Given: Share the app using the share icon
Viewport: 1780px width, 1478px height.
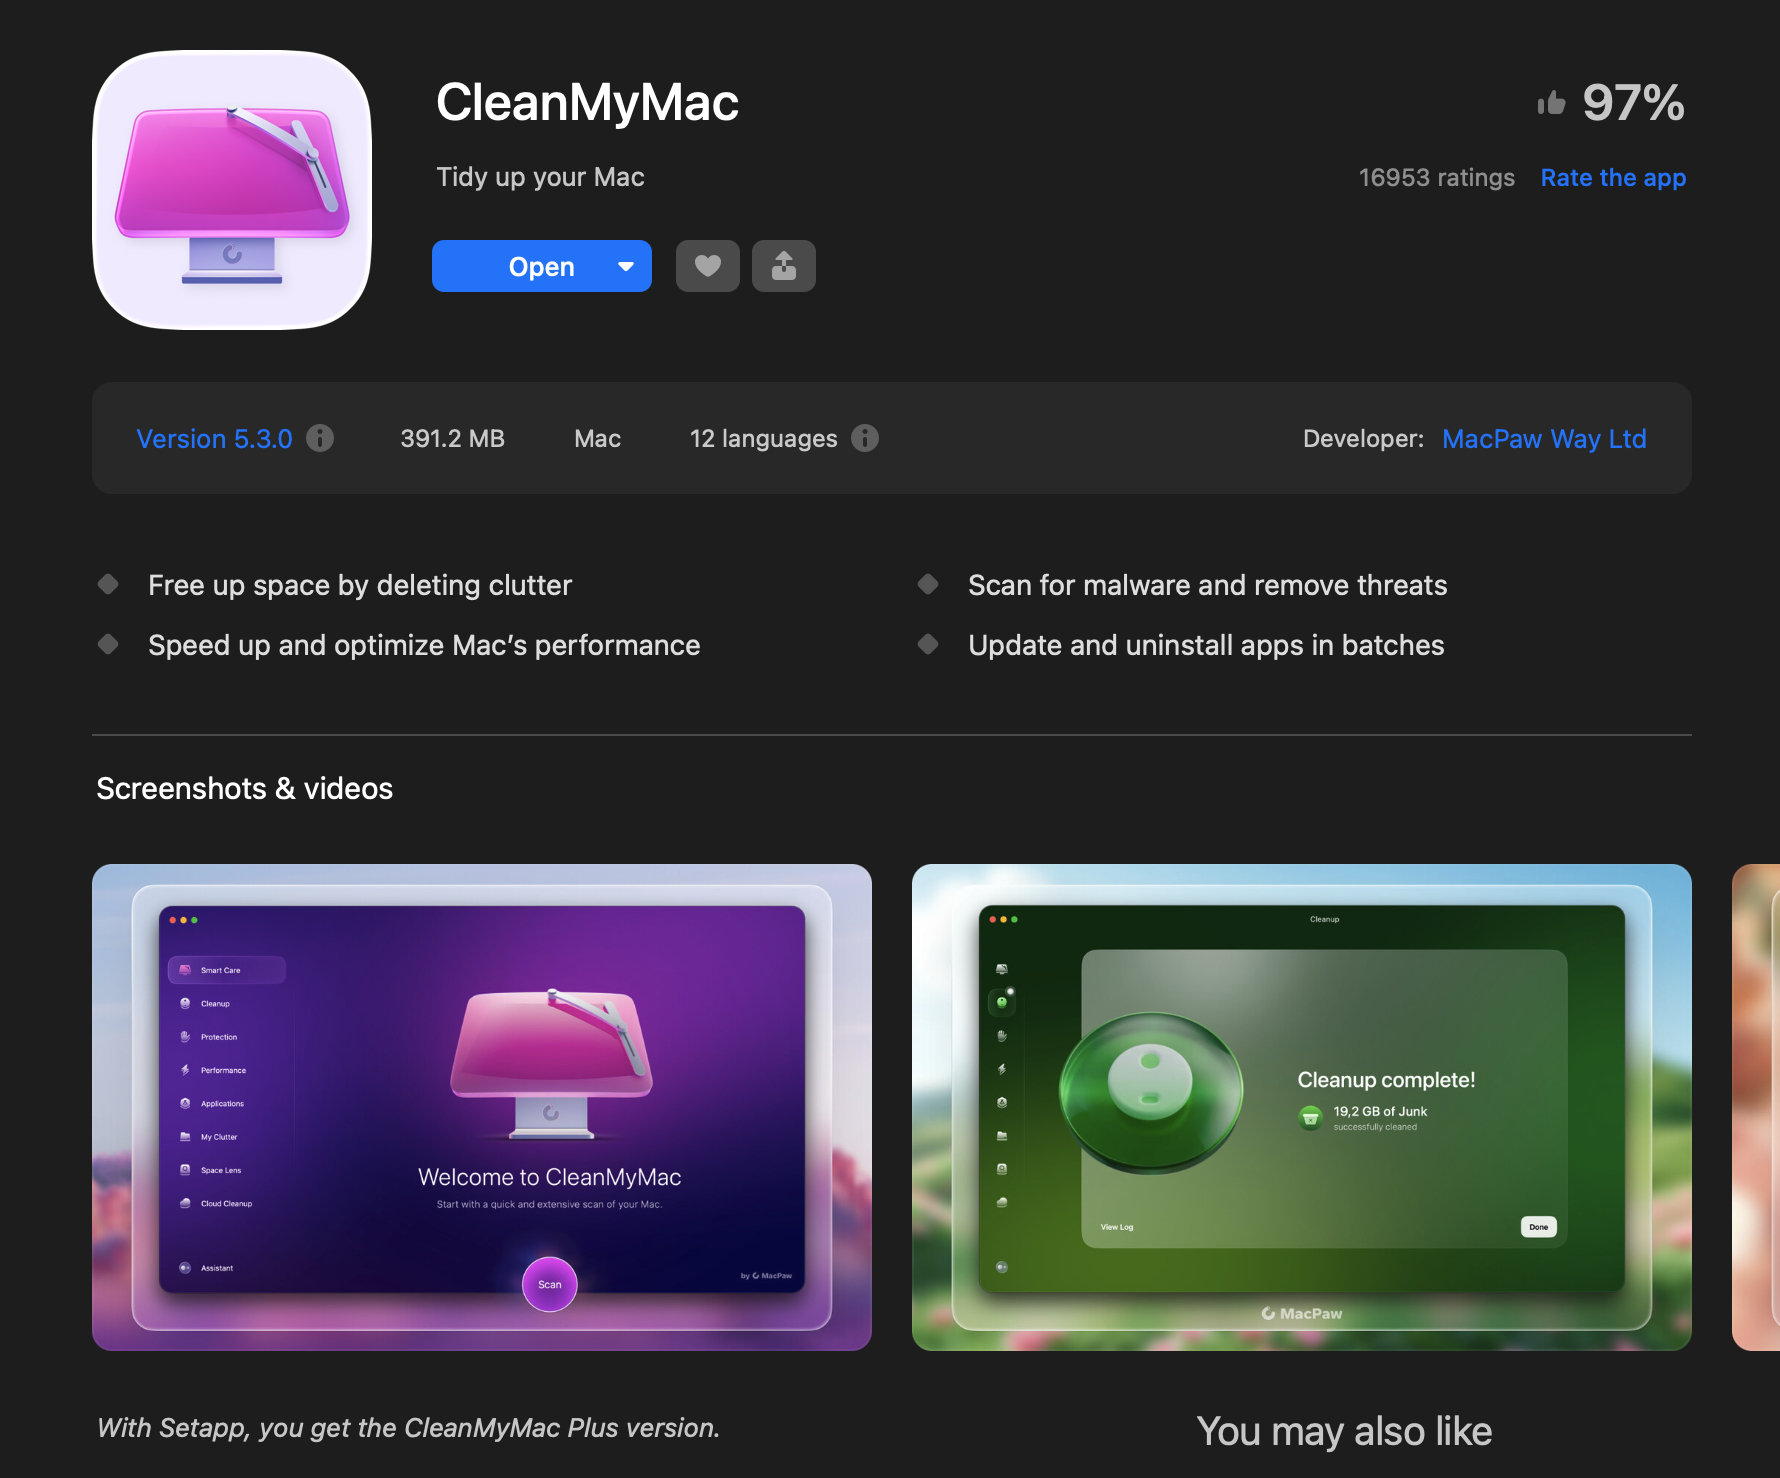Looking at the screenshot, I should coord(784,266).
